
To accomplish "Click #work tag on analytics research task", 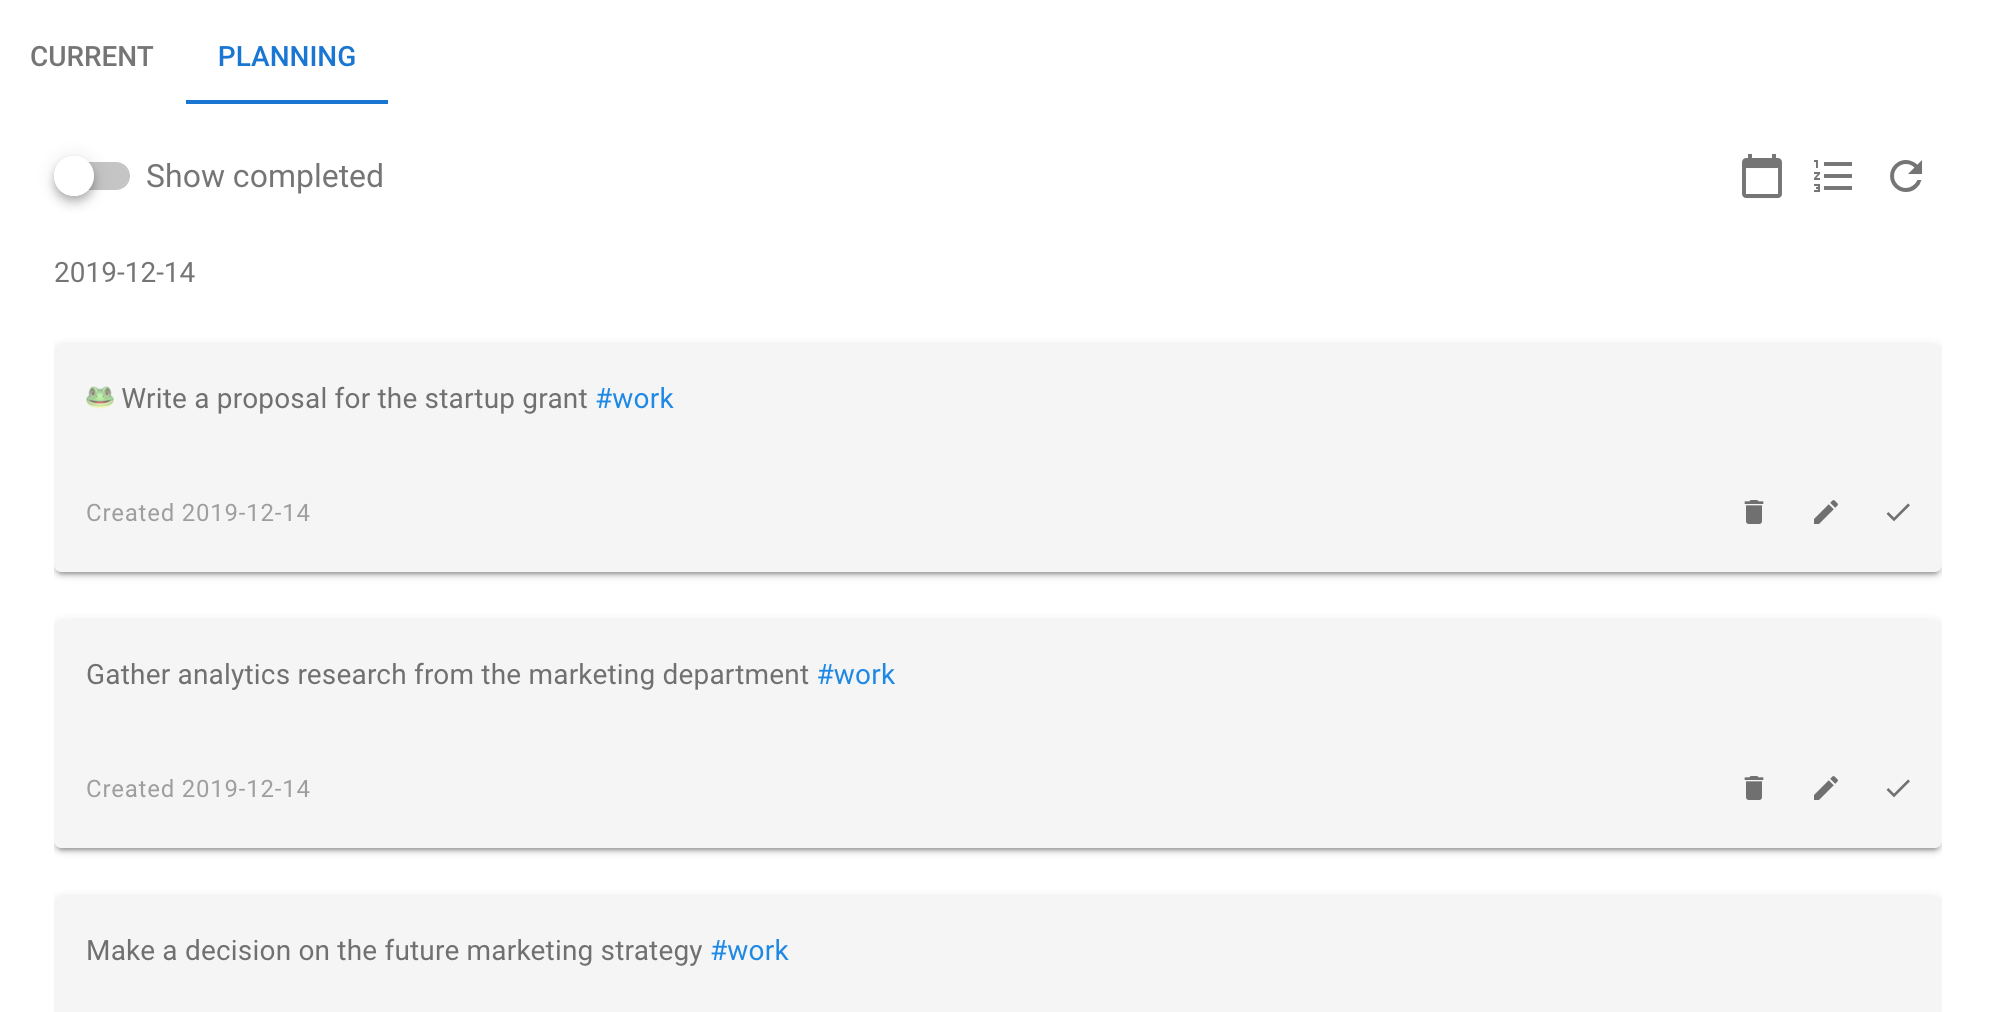I will (856, 674).
